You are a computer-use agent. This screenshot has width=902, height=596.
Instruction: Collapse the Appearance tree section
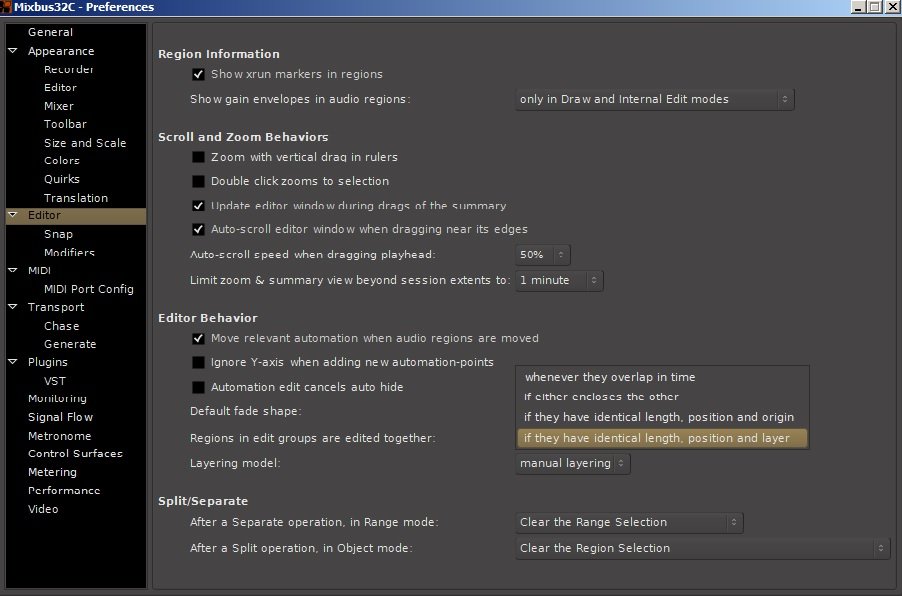point(13,51)
